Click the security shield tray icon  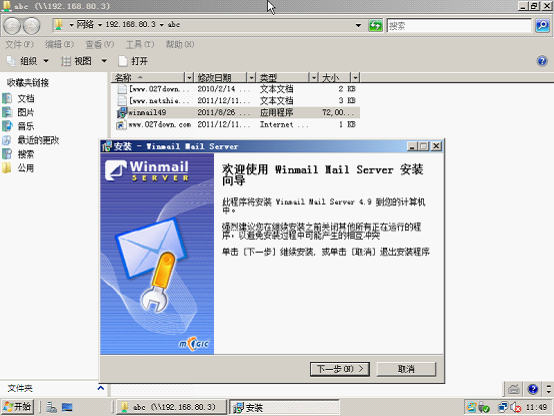tap(484, 408)
